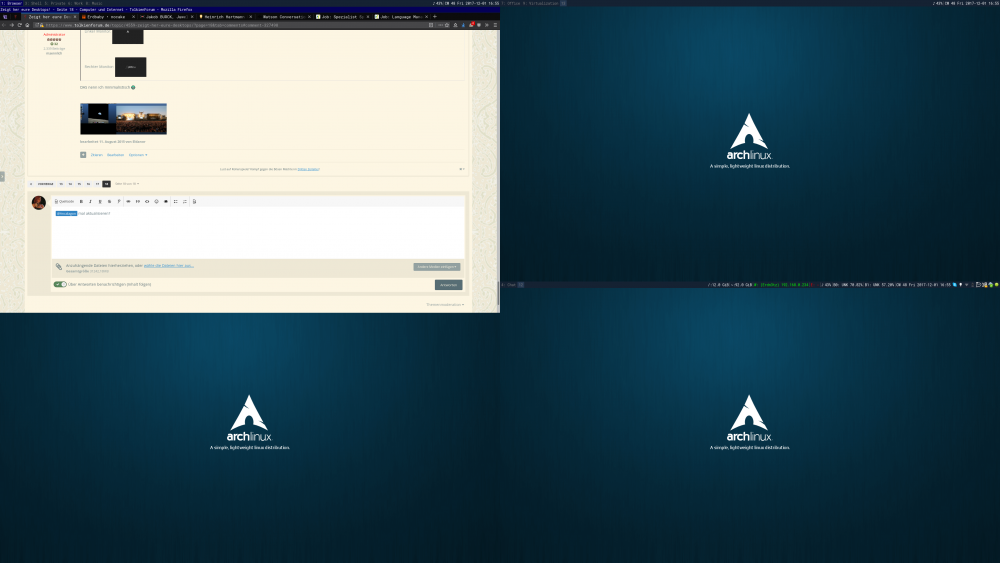Switch to the 'Watson Conversation' tab
1000x563 pixels.
coord(285,17)
